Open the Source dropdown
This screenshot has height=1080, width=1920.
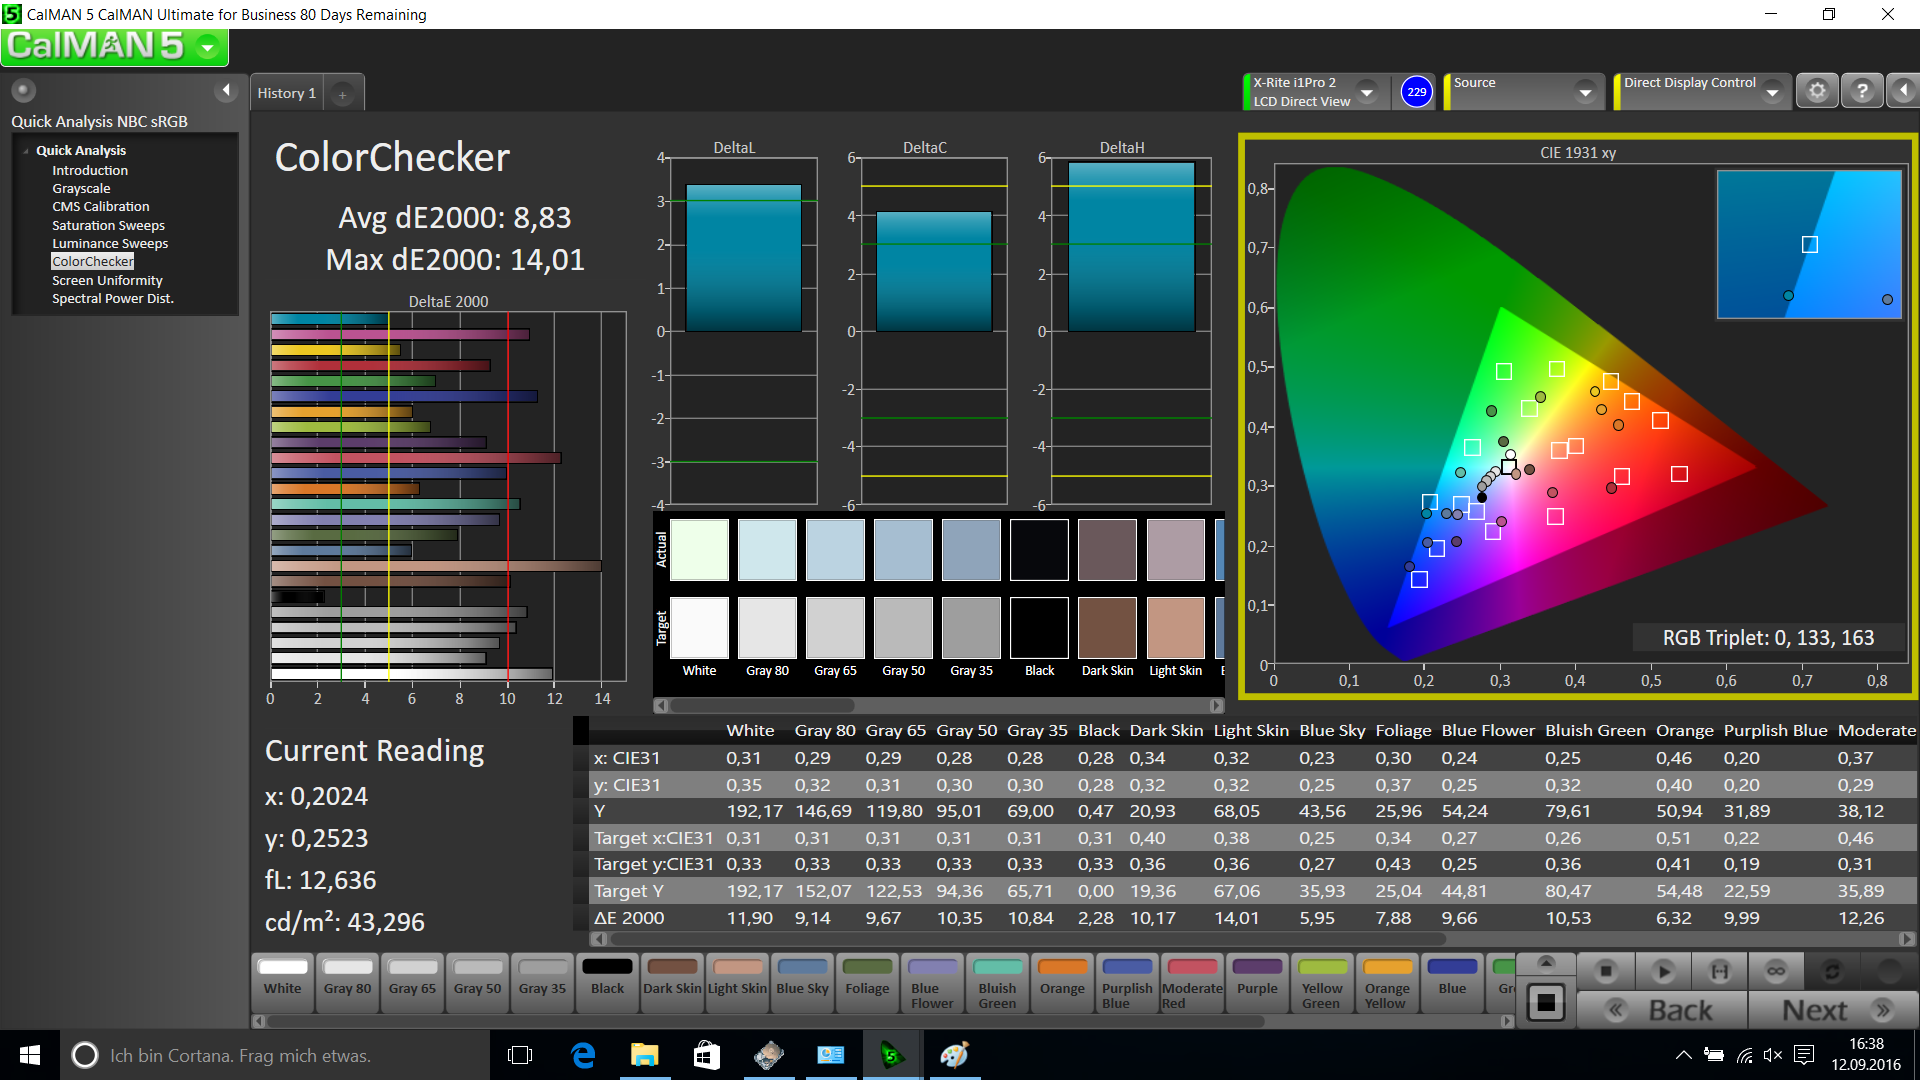(1585, 92)
